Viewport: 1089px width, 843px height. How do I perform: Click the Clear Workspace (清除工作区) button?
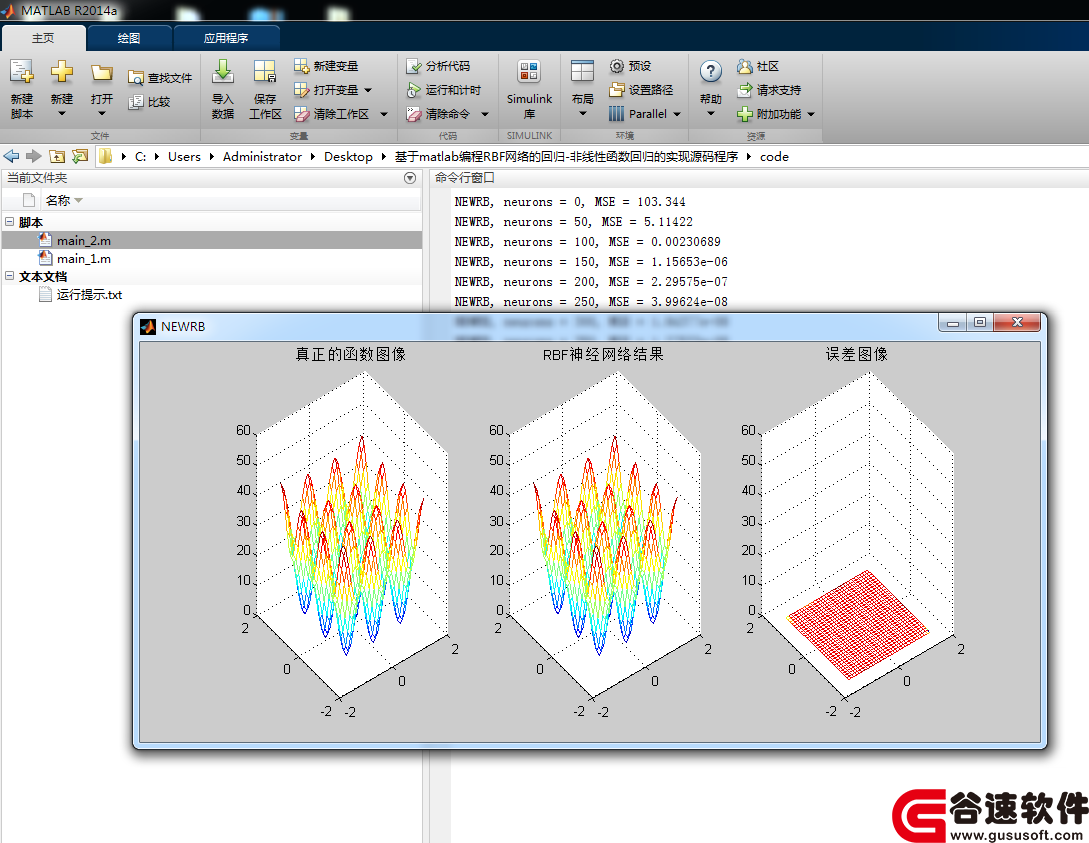click(x=332, y=114)
